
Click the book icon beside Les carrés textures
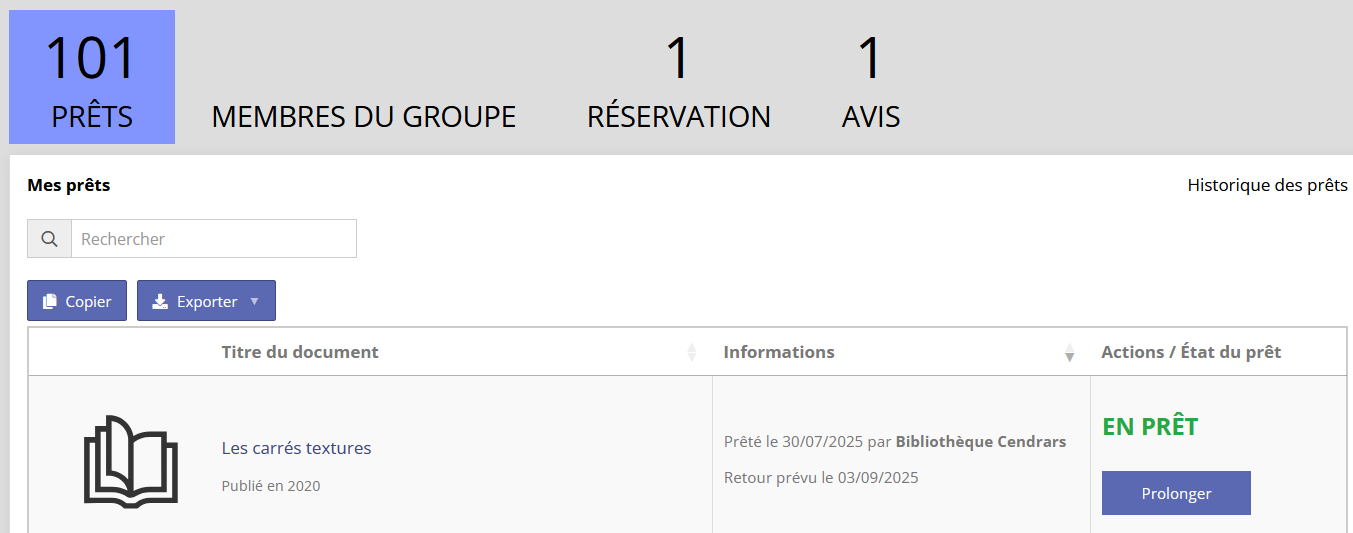131,461
